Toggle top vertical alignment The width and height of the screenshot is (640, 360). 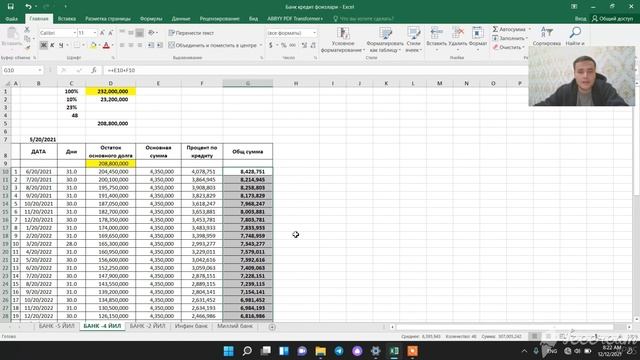pos(122,33)
